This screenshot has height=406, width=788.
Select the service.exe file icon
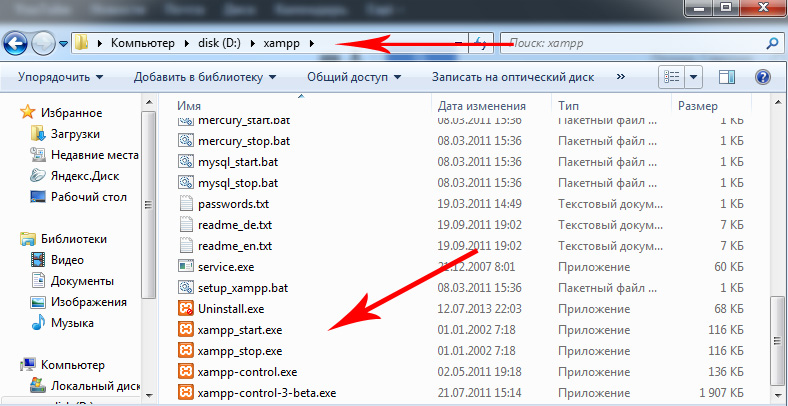185,266
